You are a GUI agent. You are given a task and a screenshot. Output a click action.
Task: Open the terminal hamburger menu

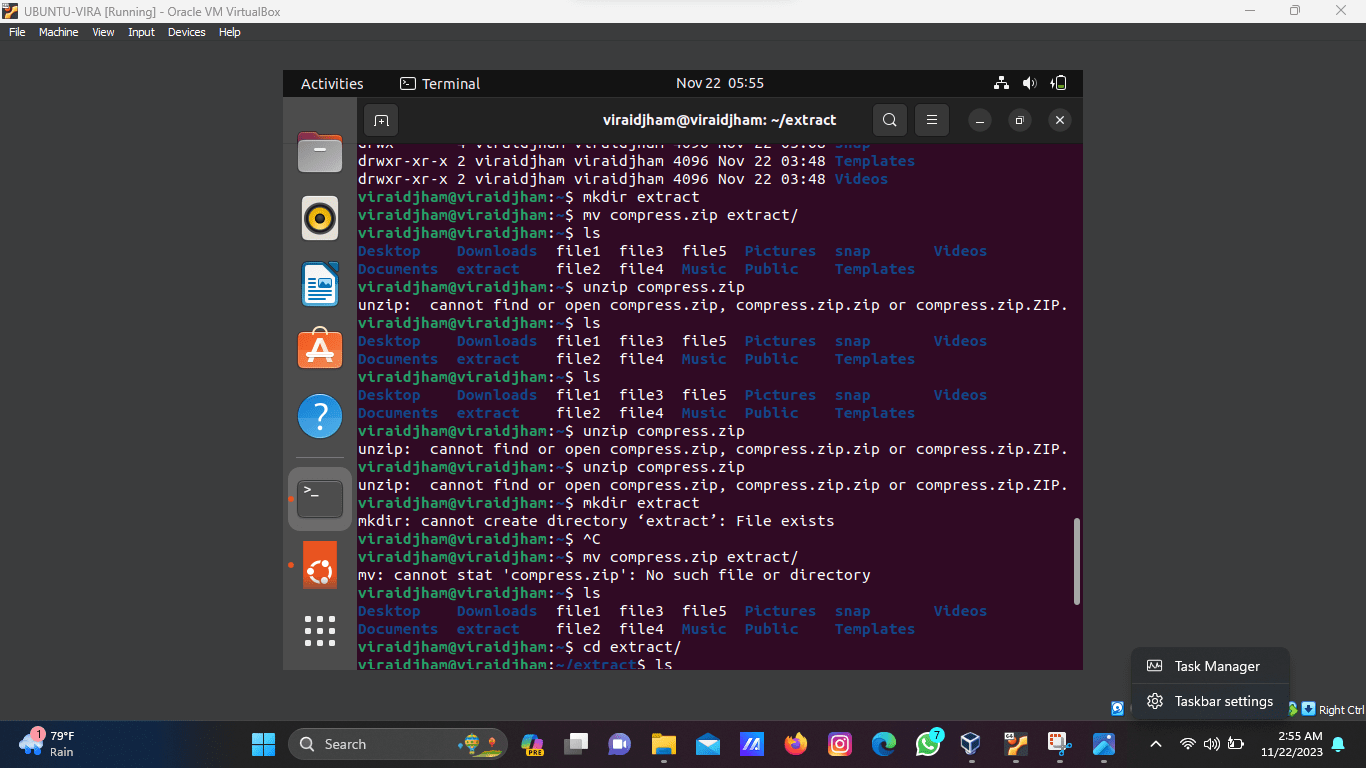point(931,120)
